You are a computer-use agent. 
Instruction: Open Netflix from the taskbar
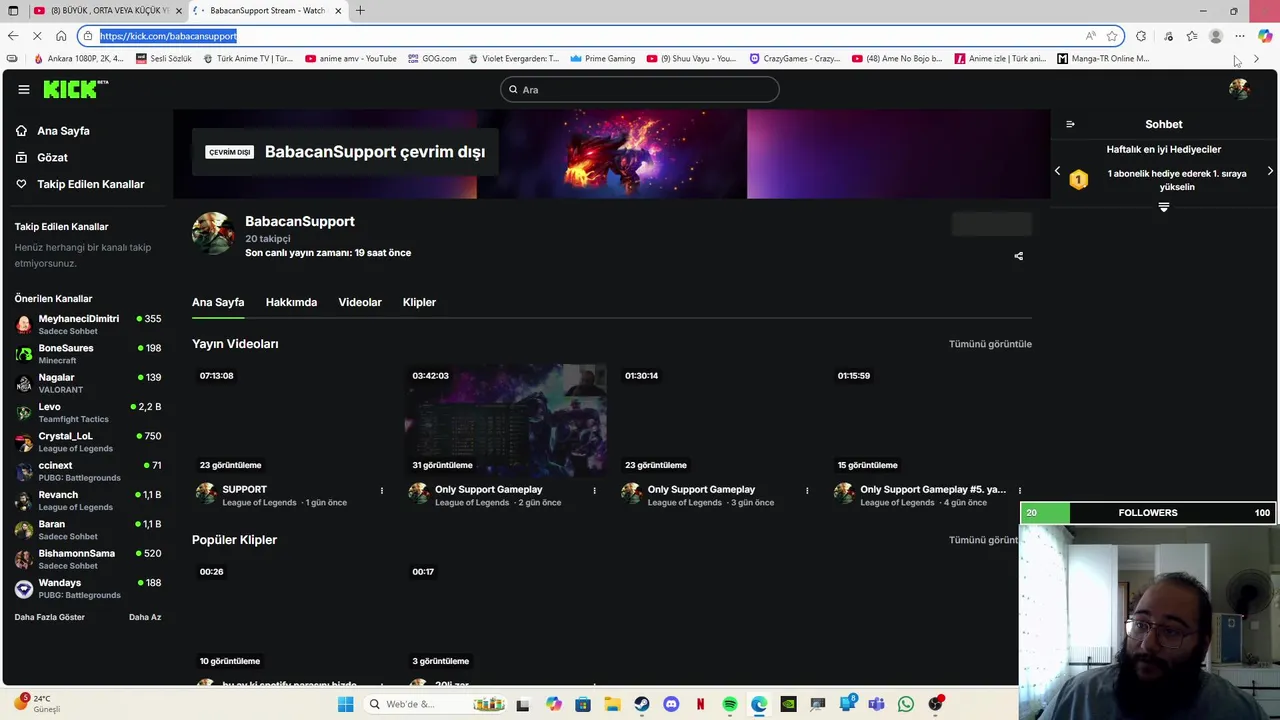[700, 704]
